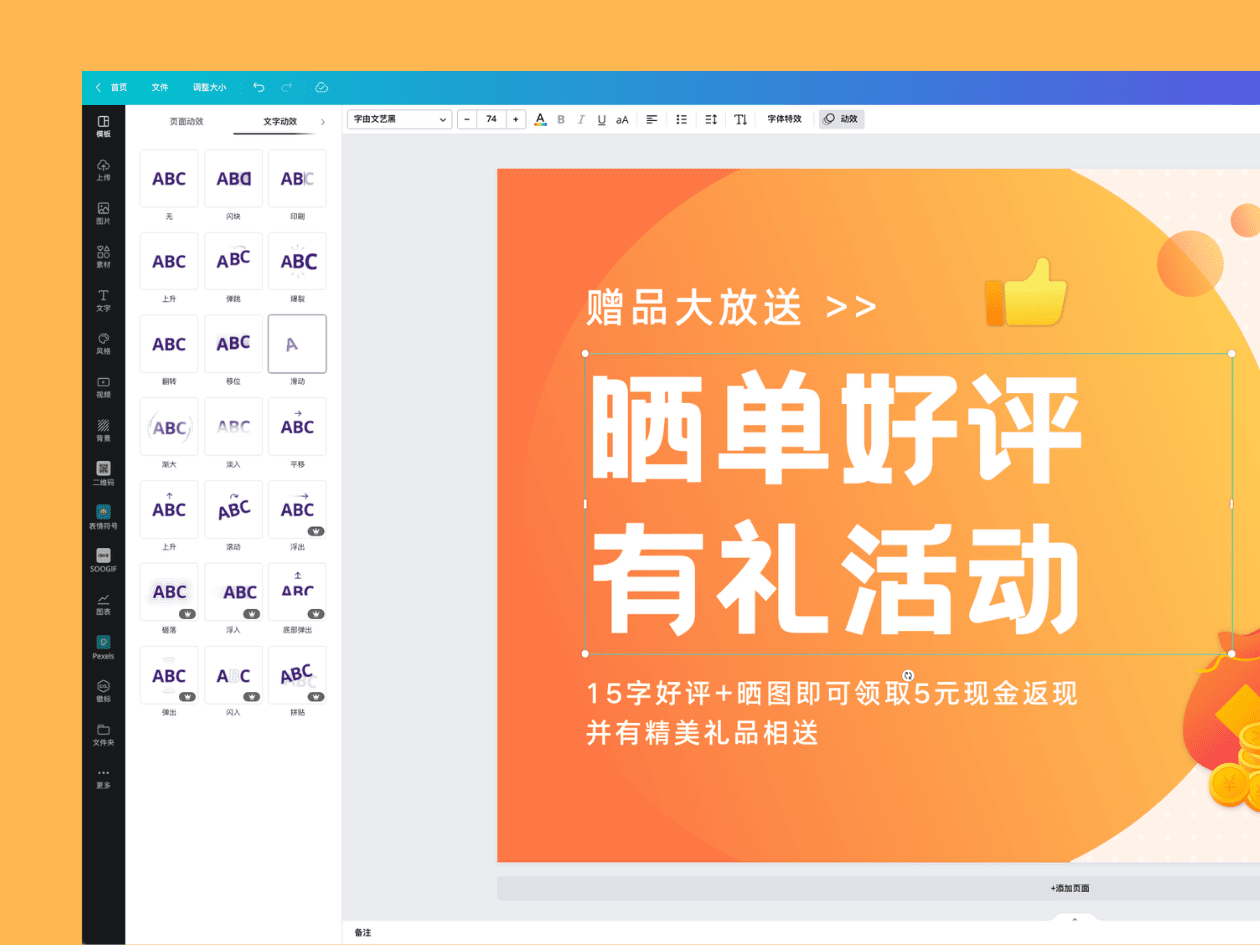The image size is (1260, 945).
Task: Select the 闪块 animation effect
Action: [233, 179]
